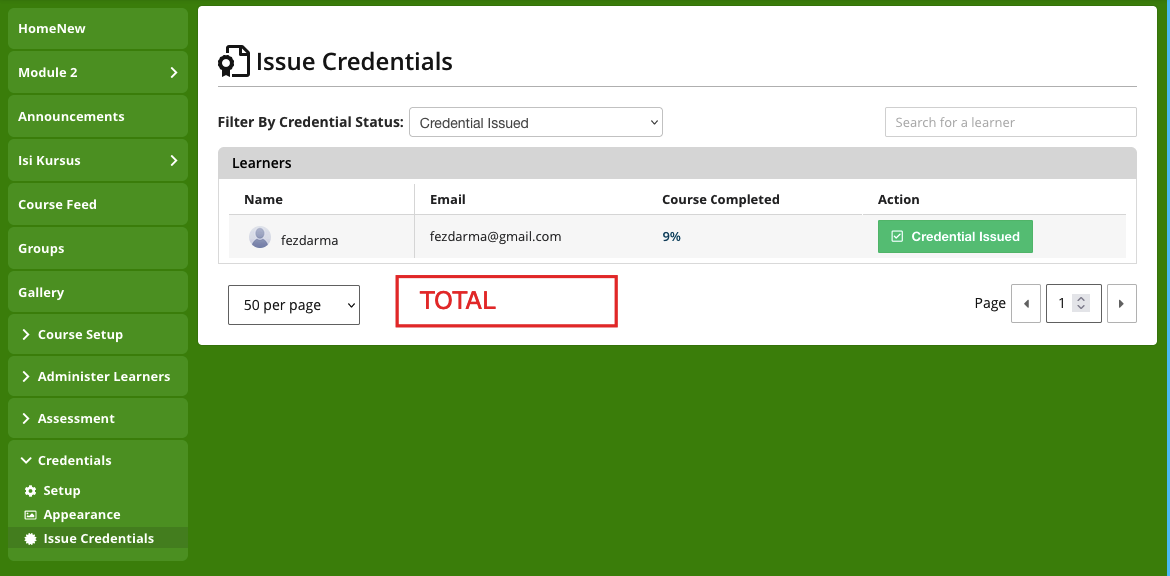The width and height of the screenshot is (1170, 576).
Task: Click the Issue Credentials page header icon
Action: point(234,61)
